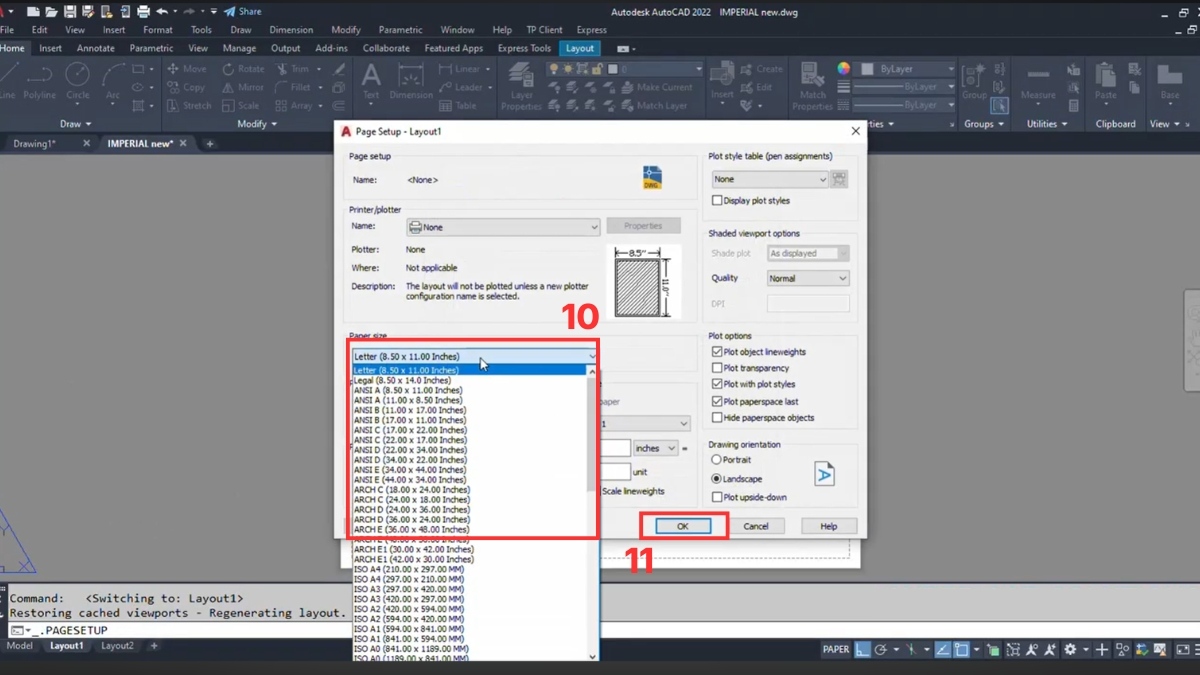Screen dimensions: 1200x675
Task: Open the Format menu
Action: point(158,30)
